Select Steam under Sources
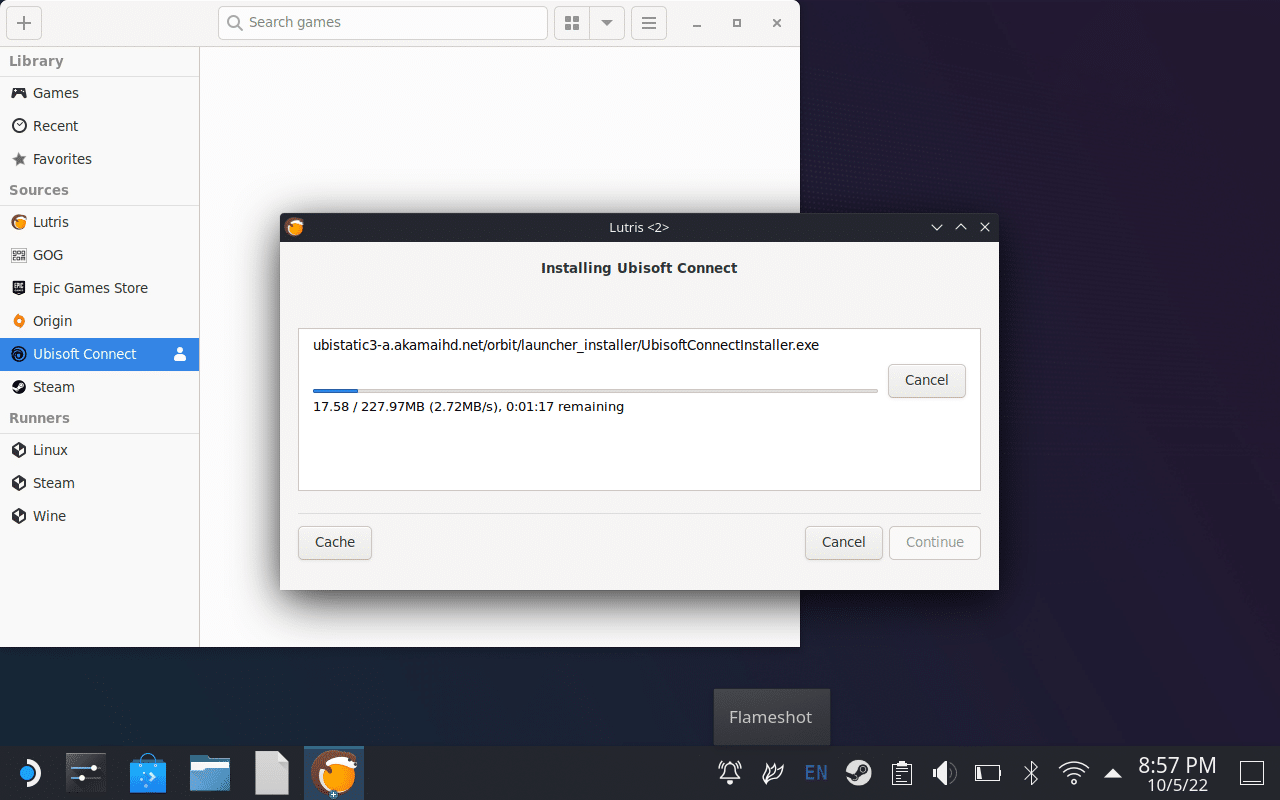 tap(99, 387)
